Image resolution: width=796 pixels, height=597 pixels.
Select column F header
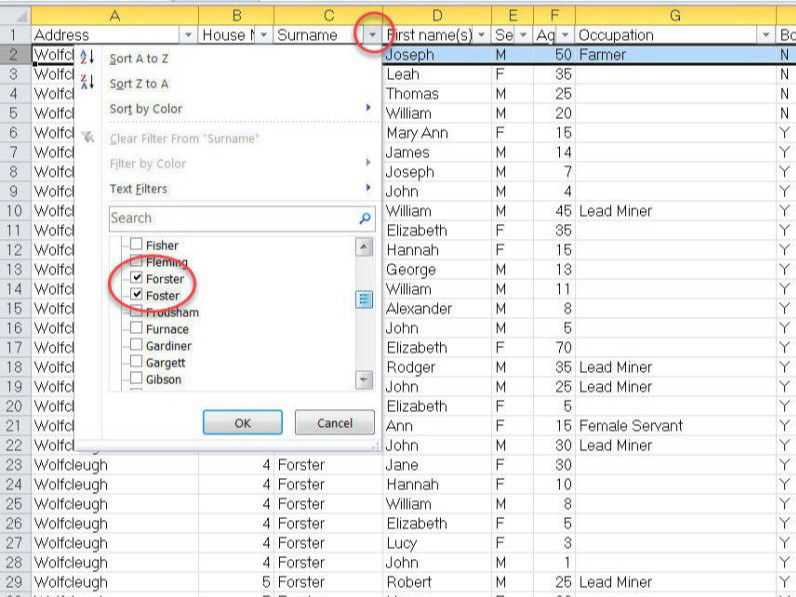554,16
